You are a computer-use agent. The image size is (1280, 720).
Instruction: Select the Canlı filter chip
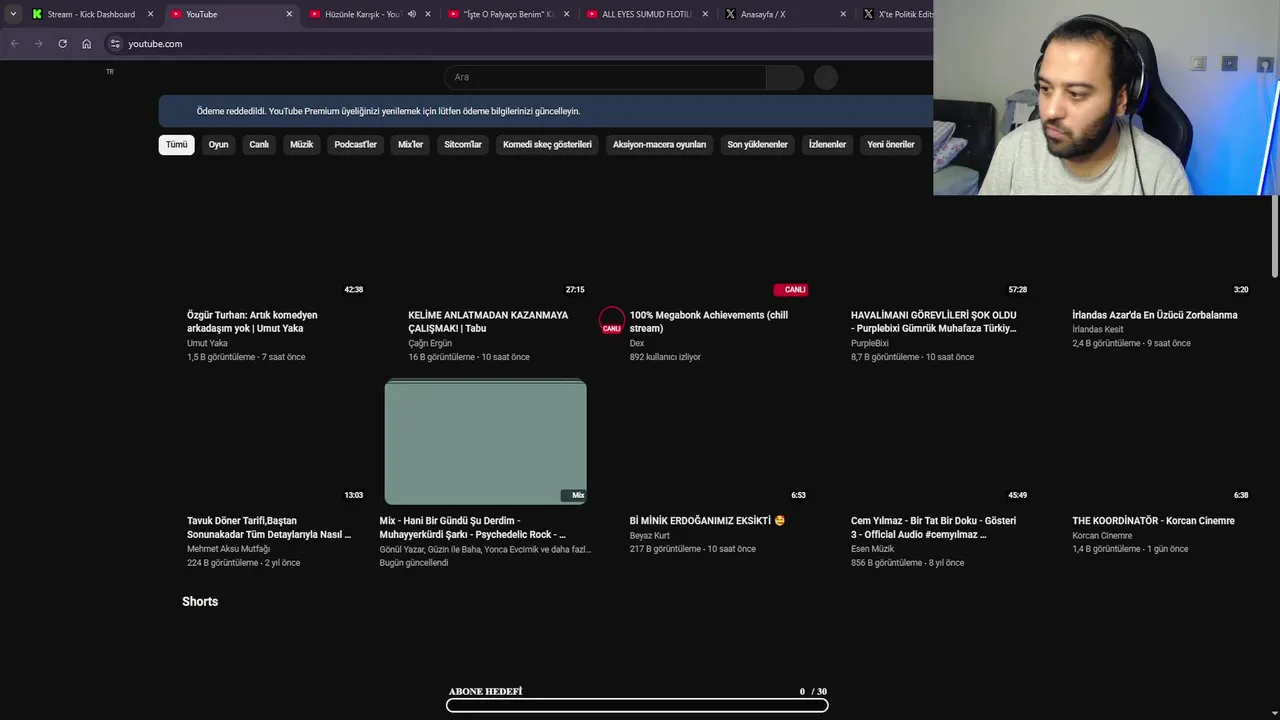(259, 145)
